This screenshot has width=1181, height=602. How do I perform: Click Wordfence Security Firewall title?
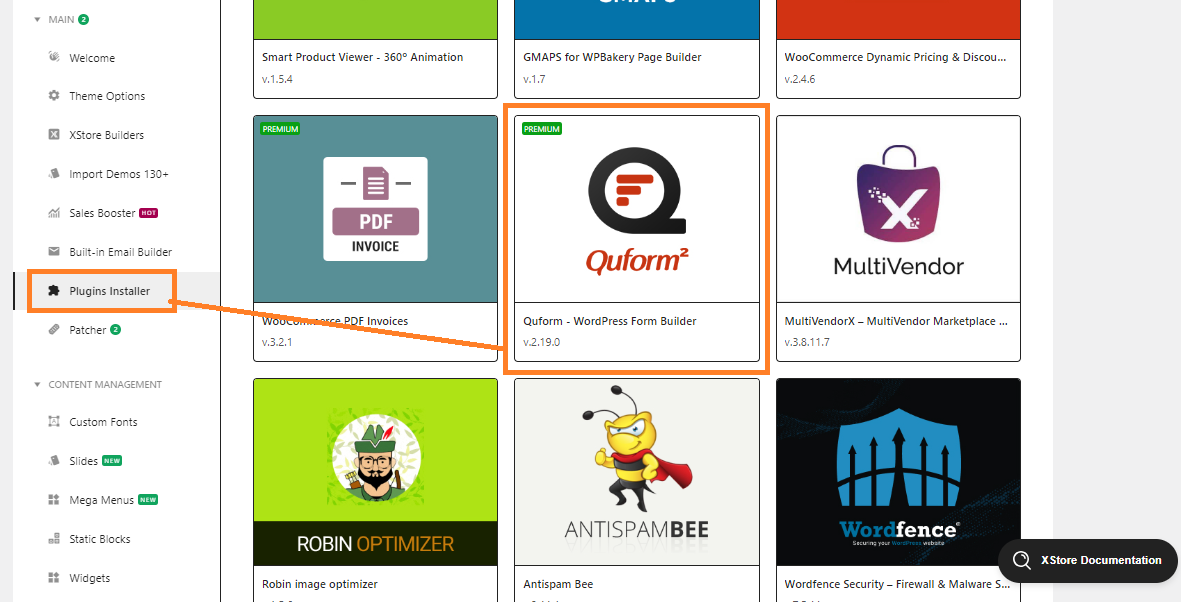tap(898, 584)
